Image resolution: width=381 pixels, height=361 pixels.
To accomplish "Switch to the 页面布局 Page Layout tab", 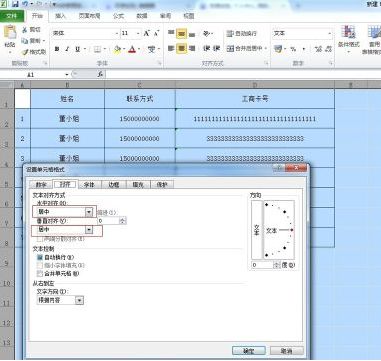I will point(89,16).
